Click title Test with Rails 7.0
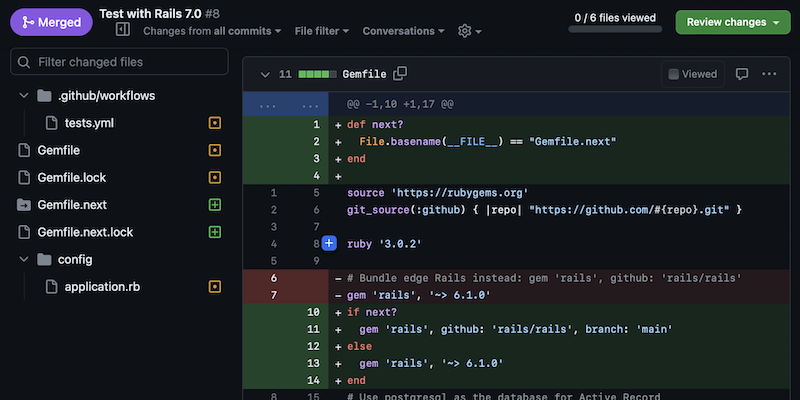This screenshot has width=800, height=400. coord(151,14)
